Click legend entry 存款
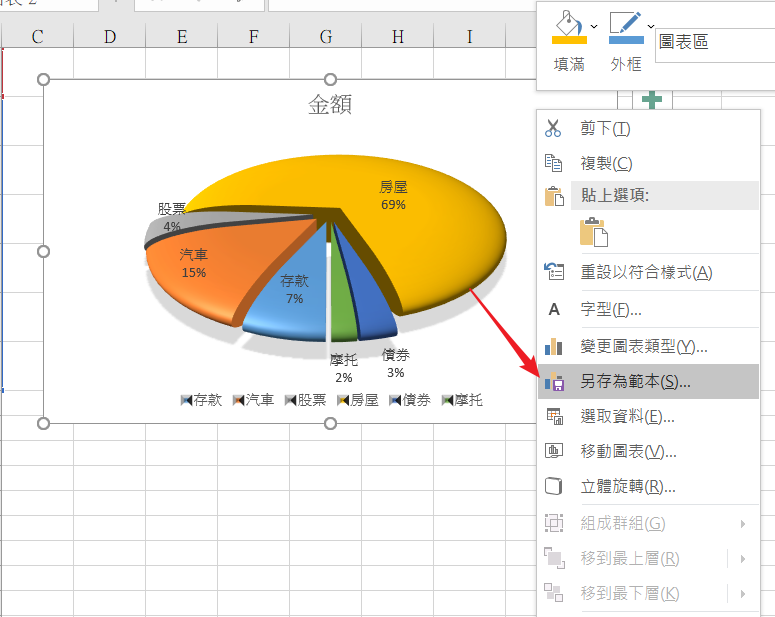This screenshot has height=617, width=775. (x=202, y=400)
